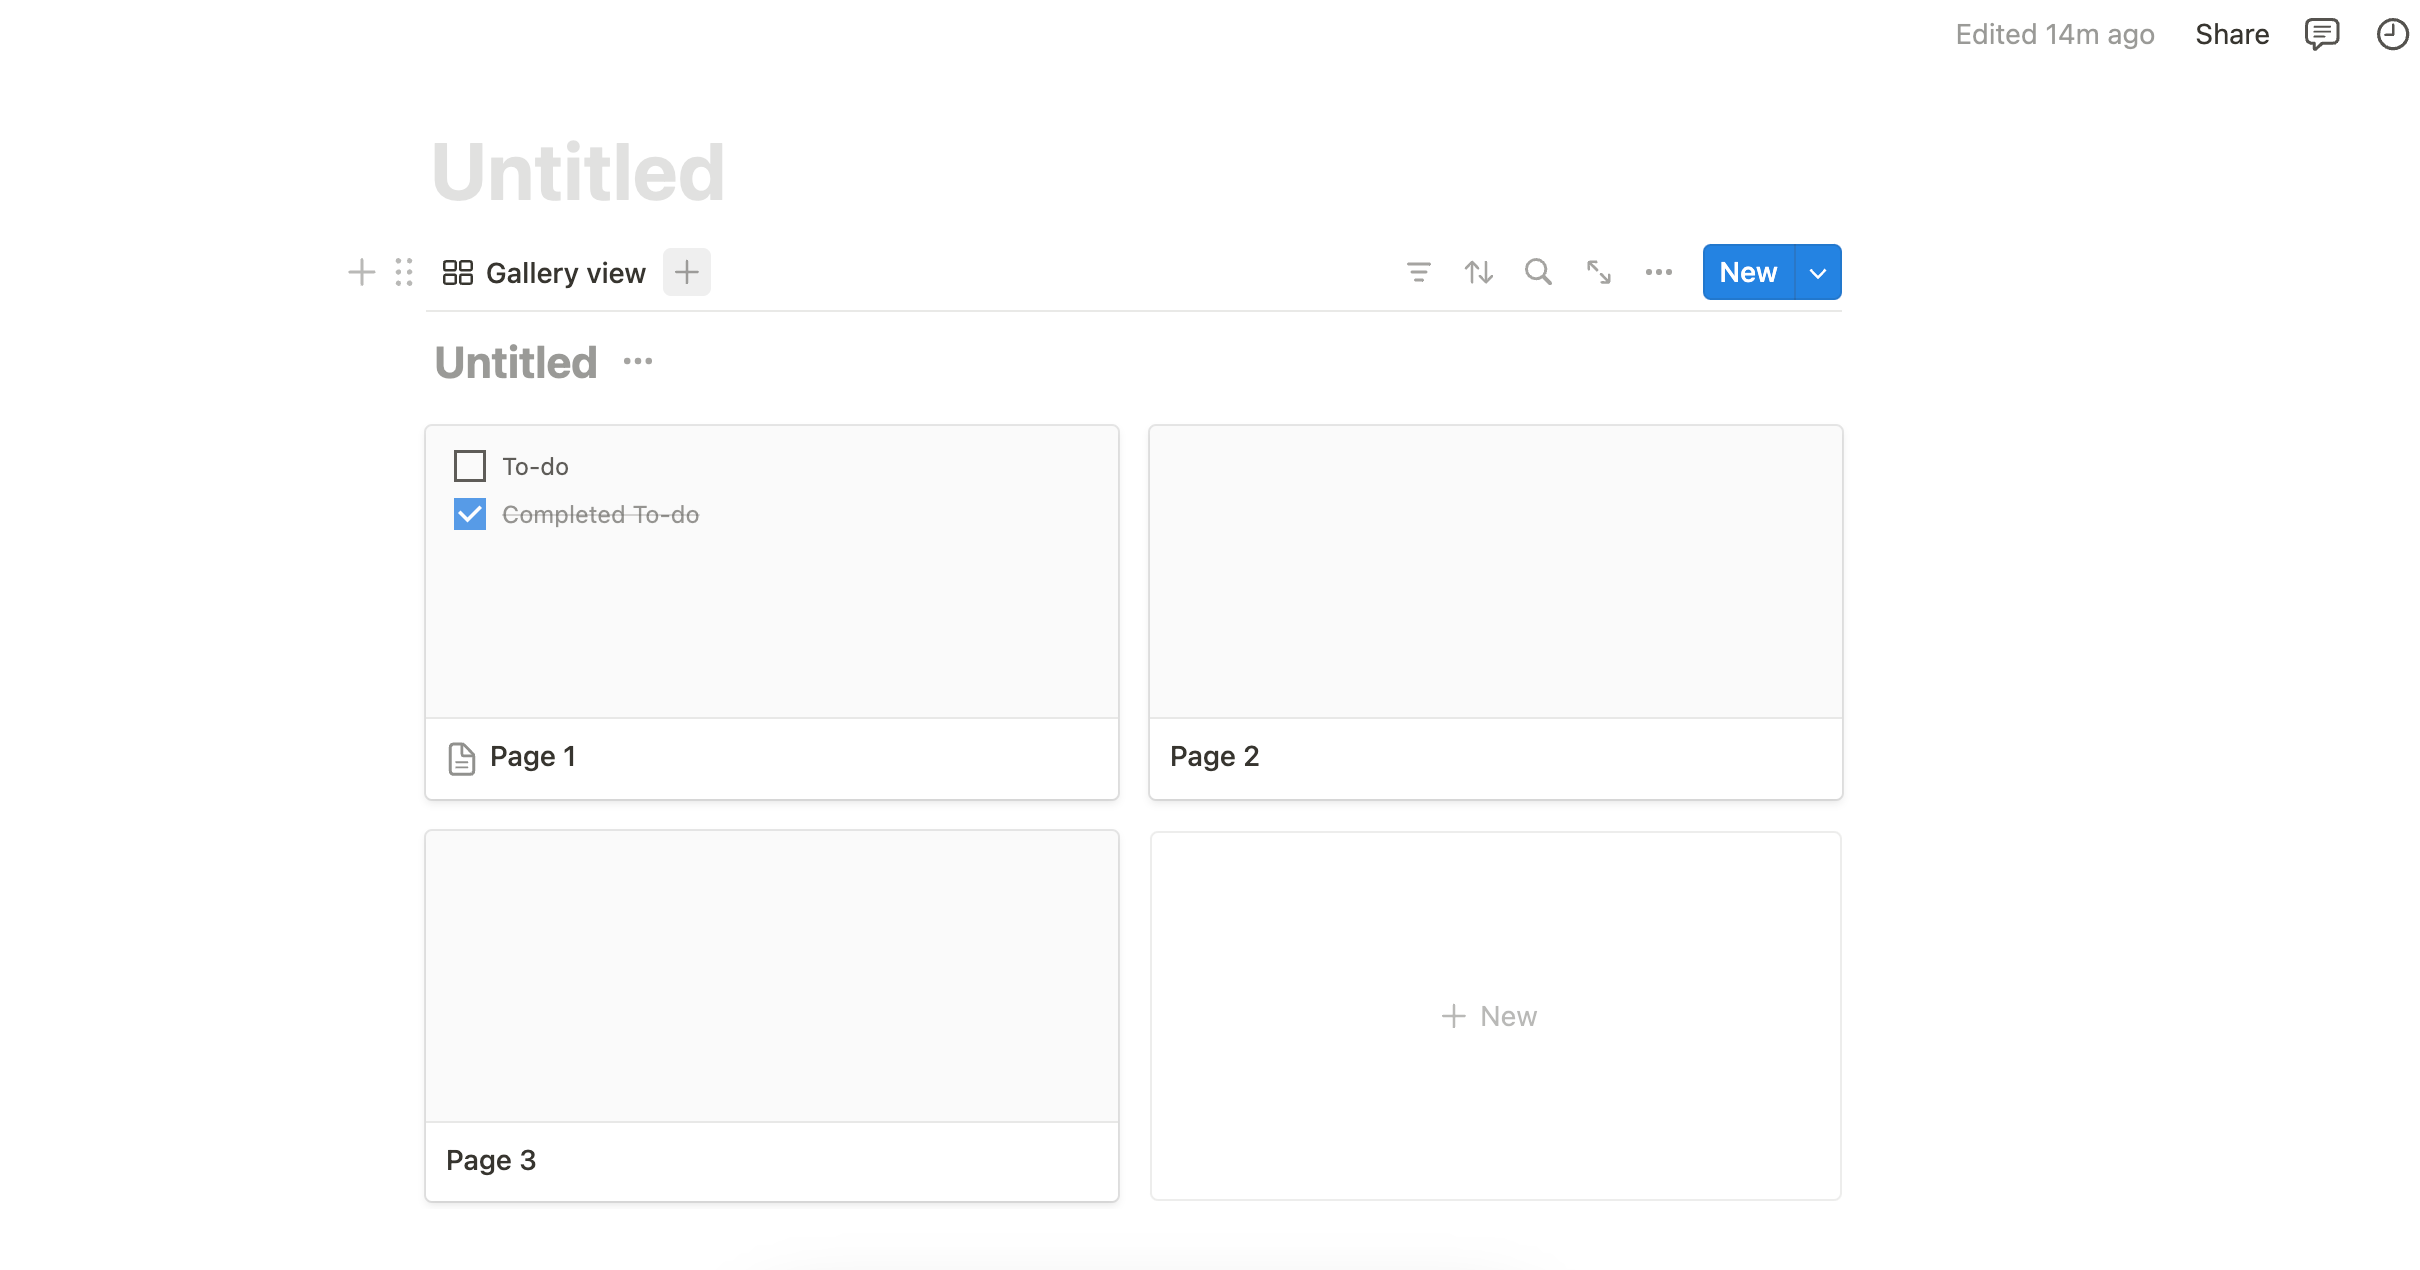
Task: Open database search magnifier icon
Action: [1538, 272]
